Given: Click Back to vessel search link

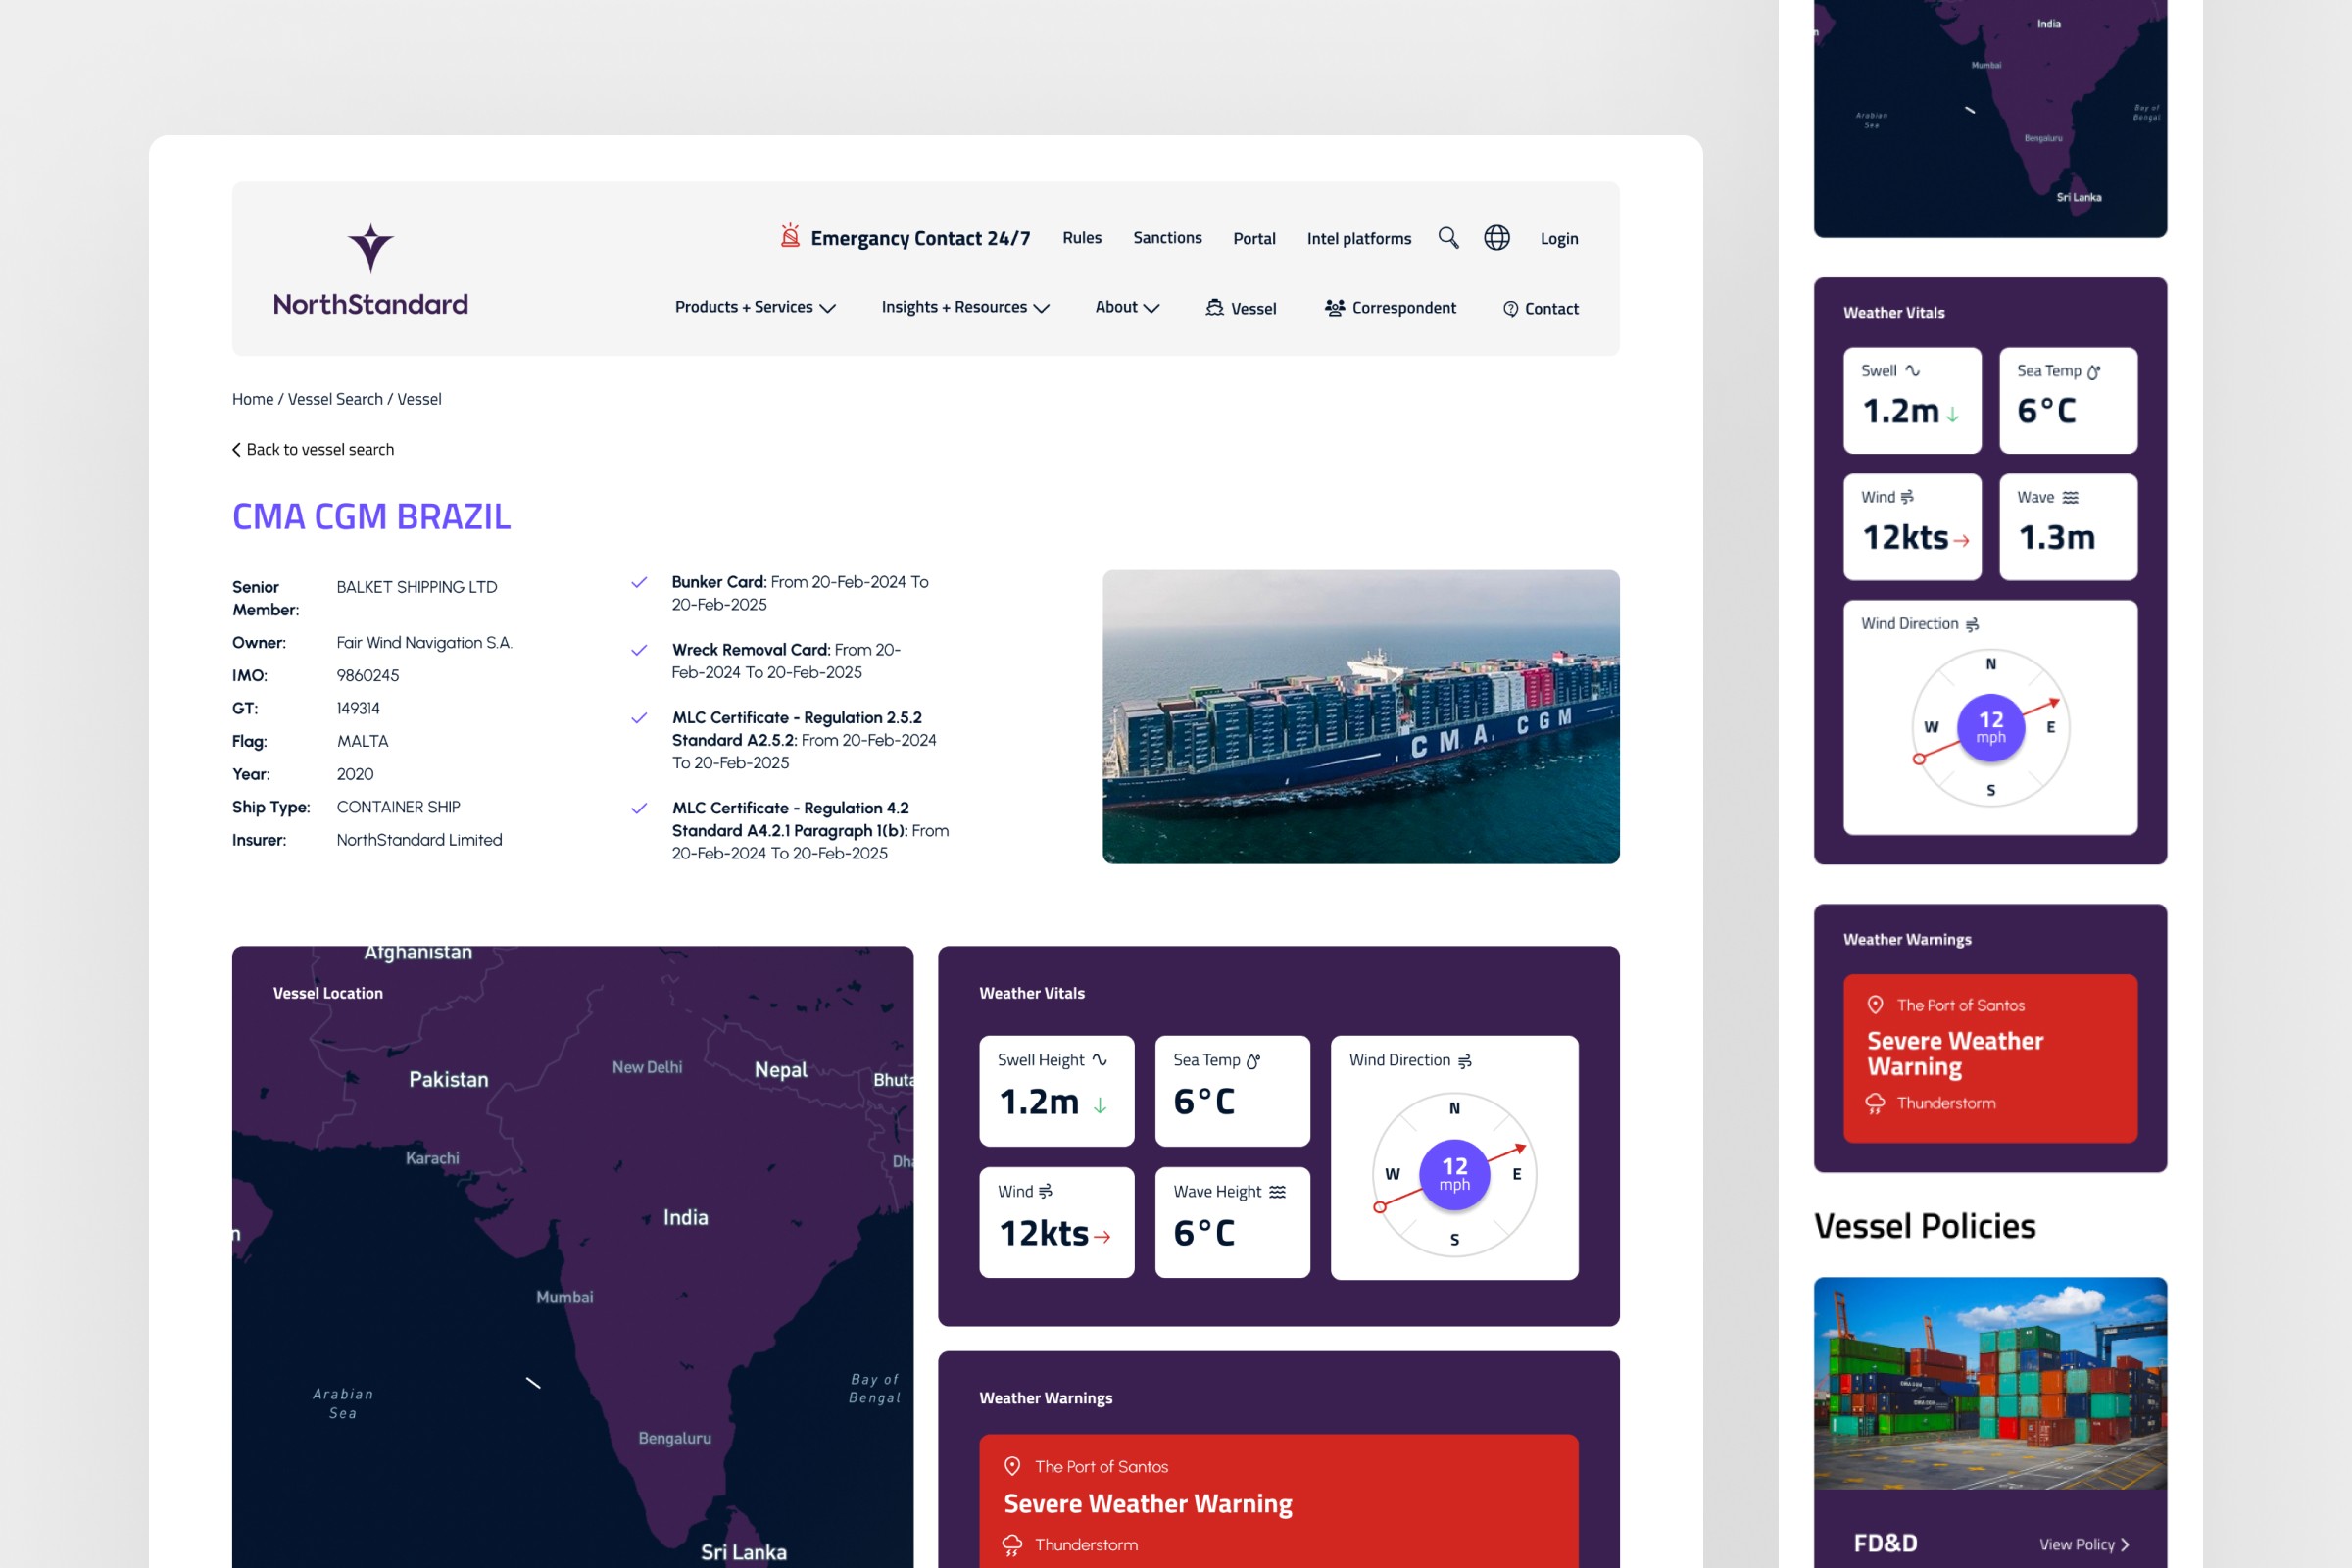Looking at the screenshot, I should click(313, 450).
